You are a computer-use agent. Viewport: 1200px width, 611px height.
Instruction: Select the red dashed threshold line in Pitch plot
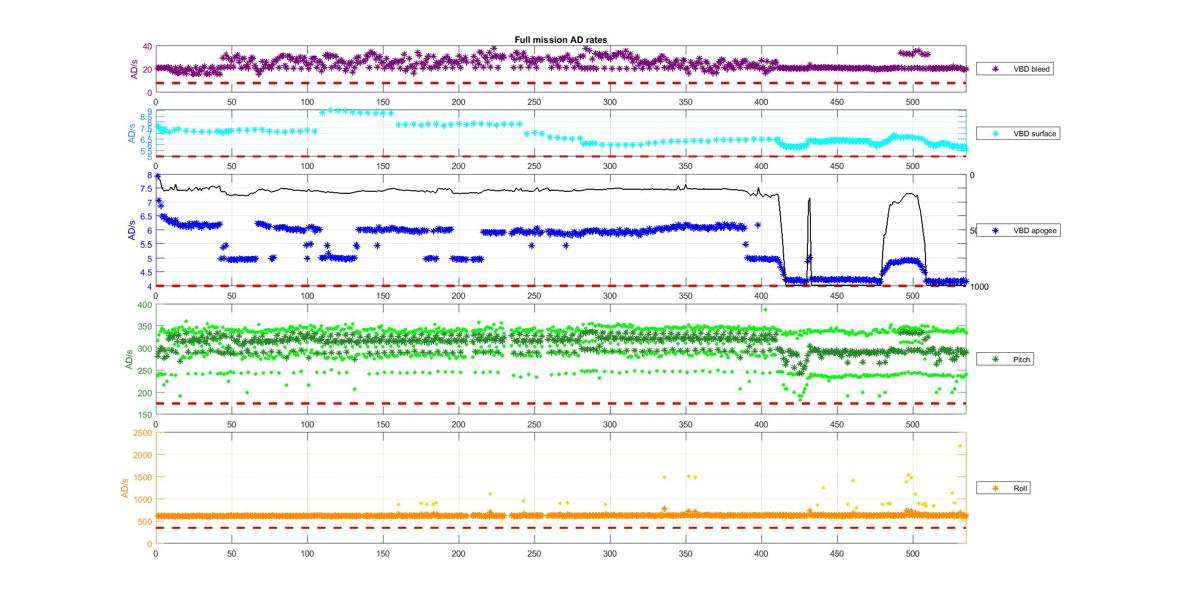coord(561,404)
